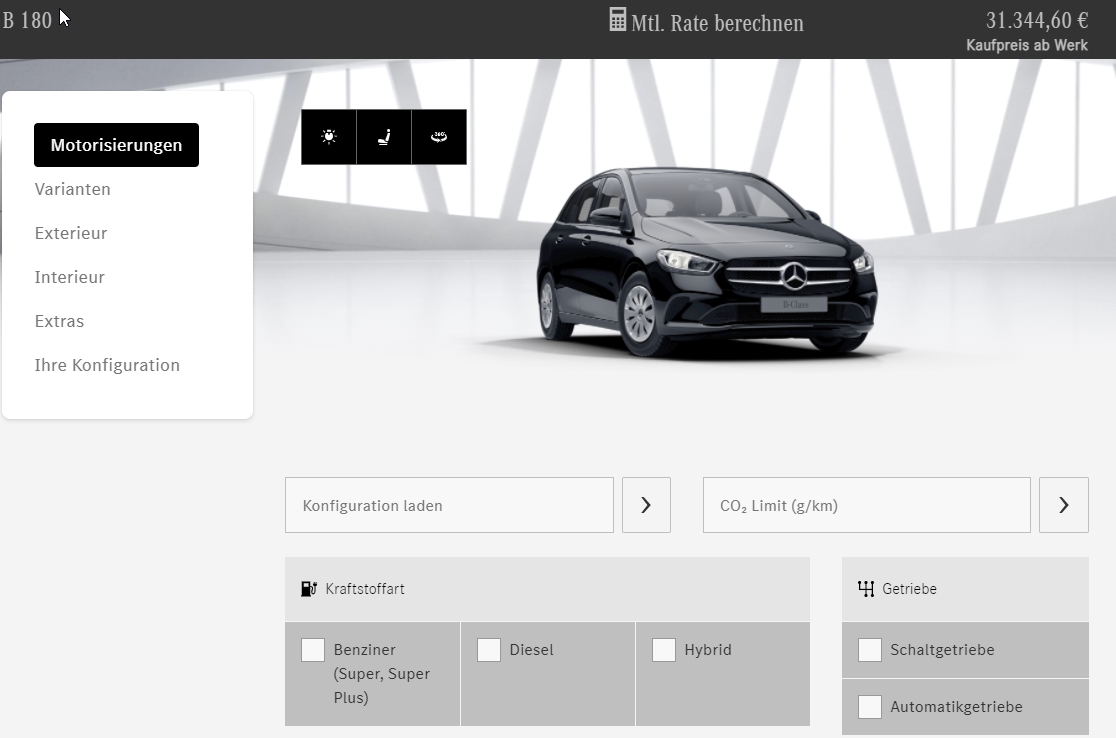This screenshot has height=738, width=1116.
Task: Focus the CO₂ Limit (g/km) field
Action: coord(866,505)
